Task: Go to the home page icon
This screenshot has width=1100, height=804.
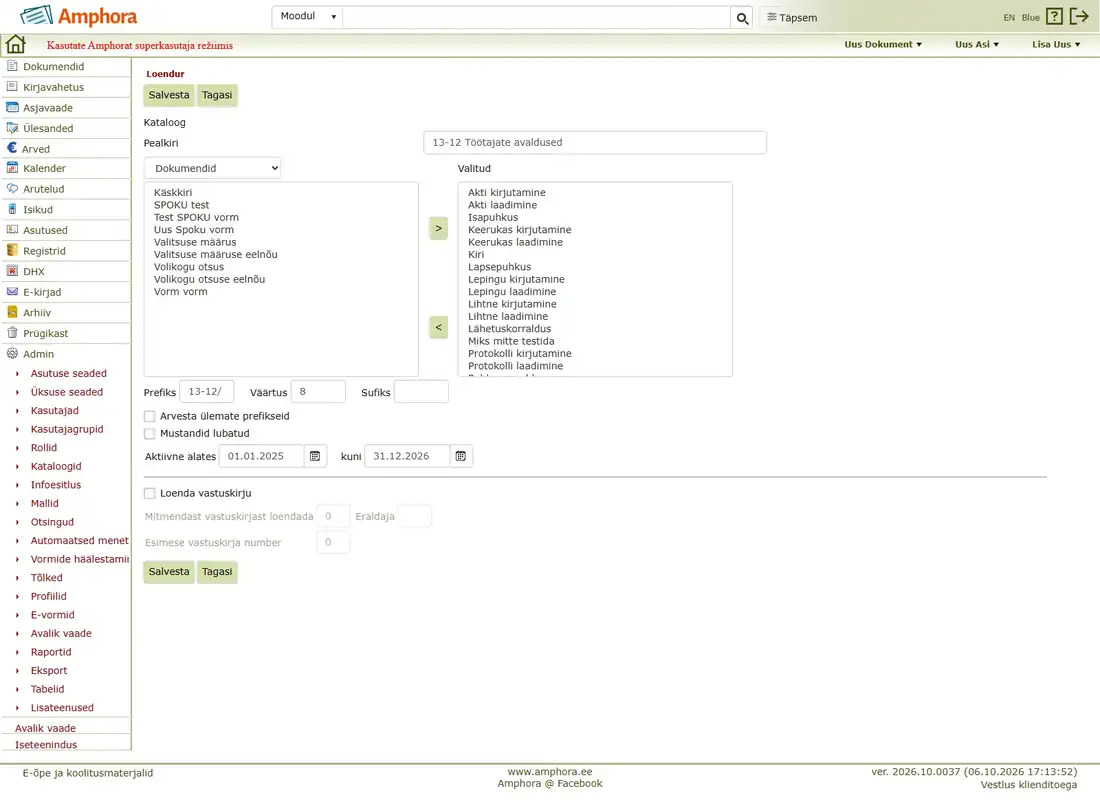Action: point(15,45)
